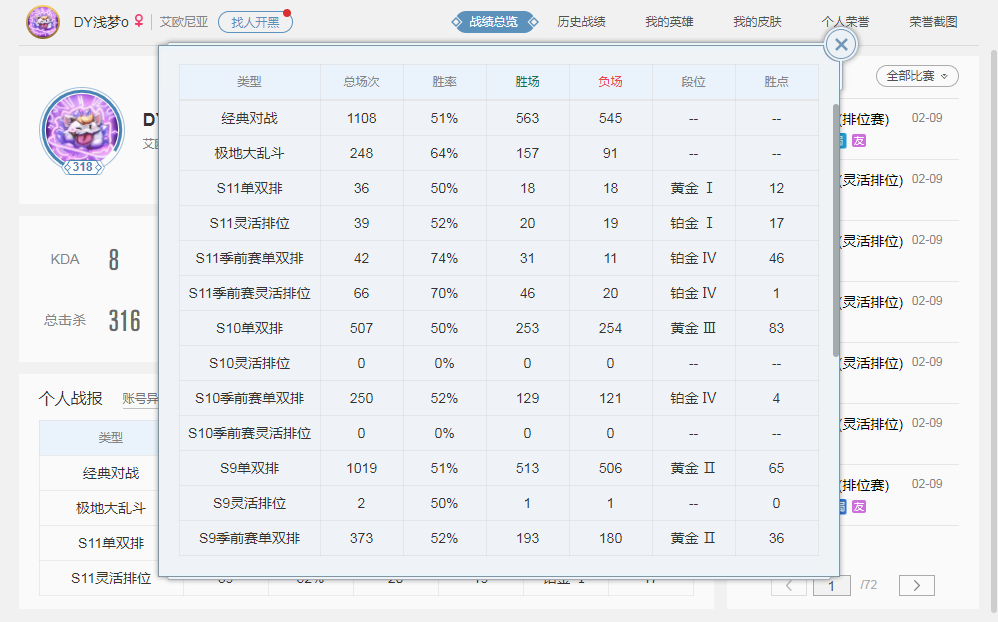
Task: Click the 胜率 column header
Action: point(444,81)
